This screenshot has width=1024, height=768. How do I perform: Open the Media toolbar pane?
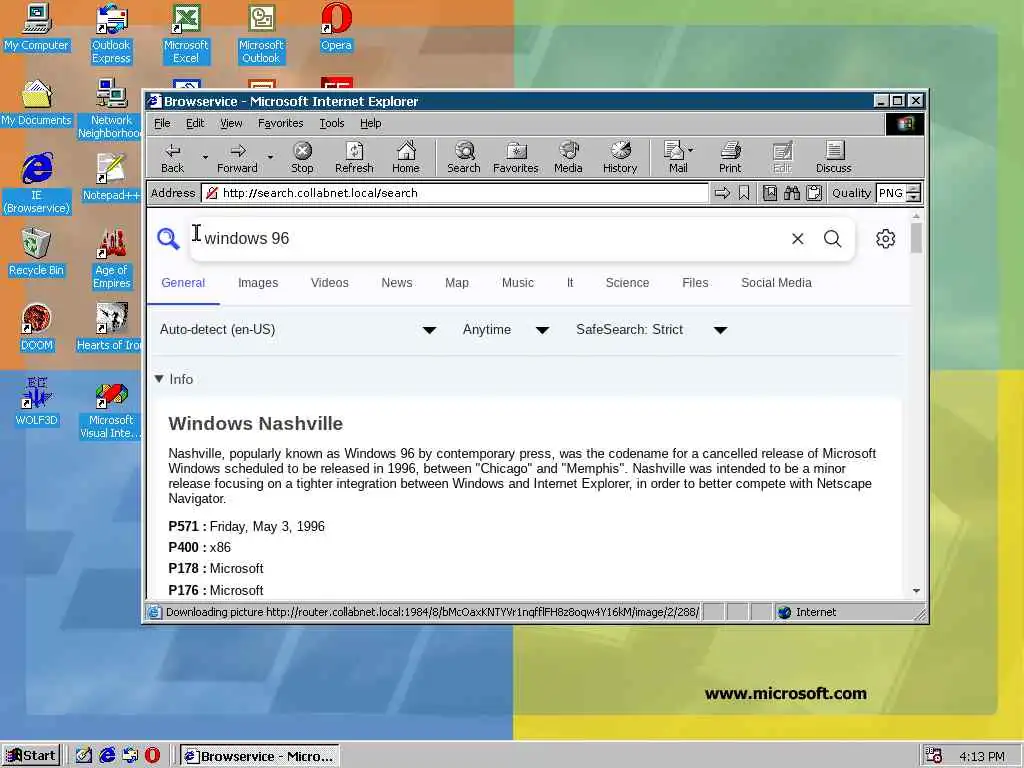tap(568, 158)
